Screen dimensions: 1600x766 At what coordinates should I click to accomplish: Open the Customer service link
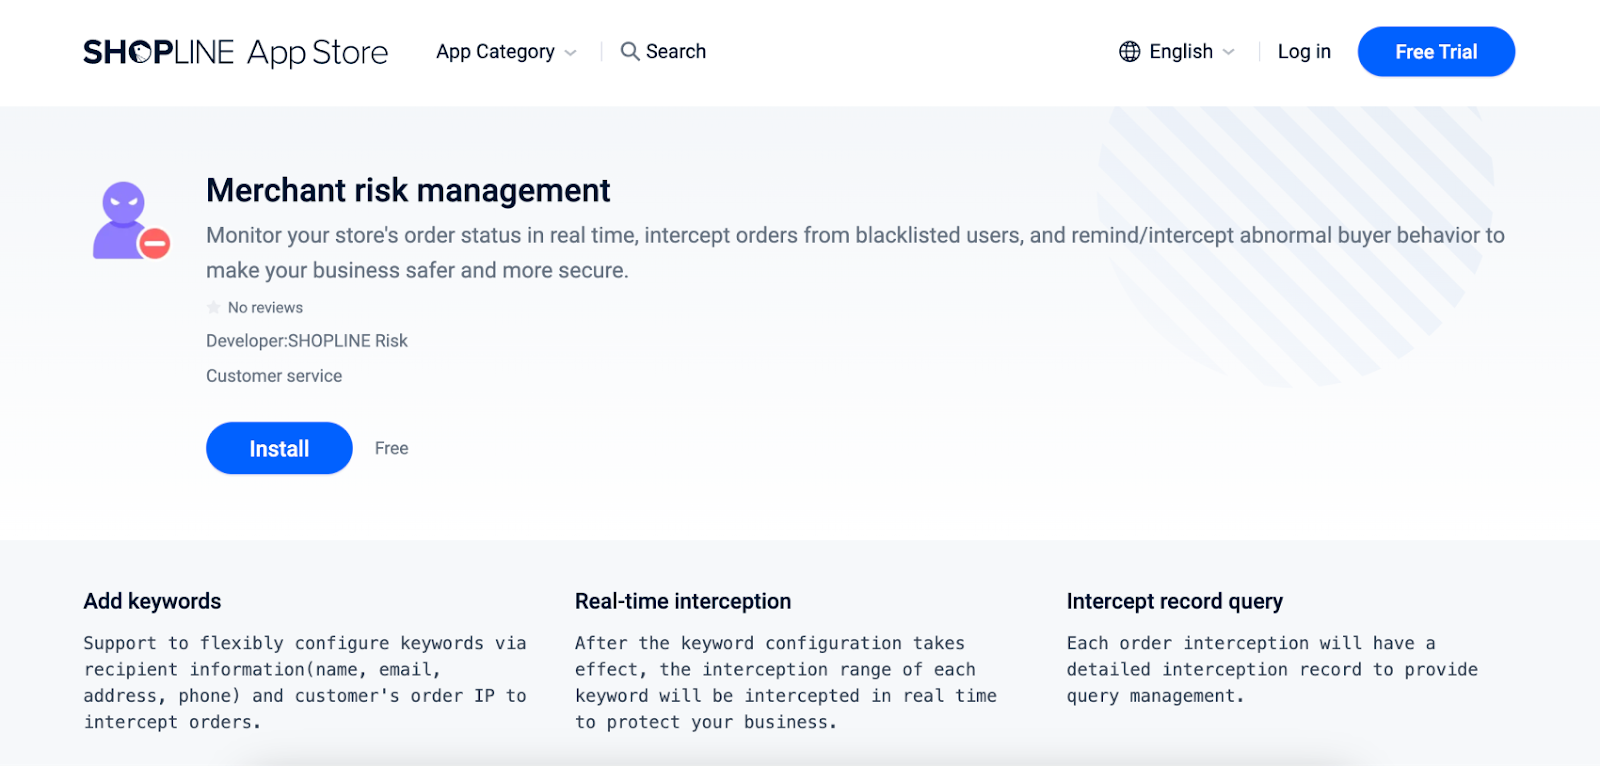[x=274, y=376]
